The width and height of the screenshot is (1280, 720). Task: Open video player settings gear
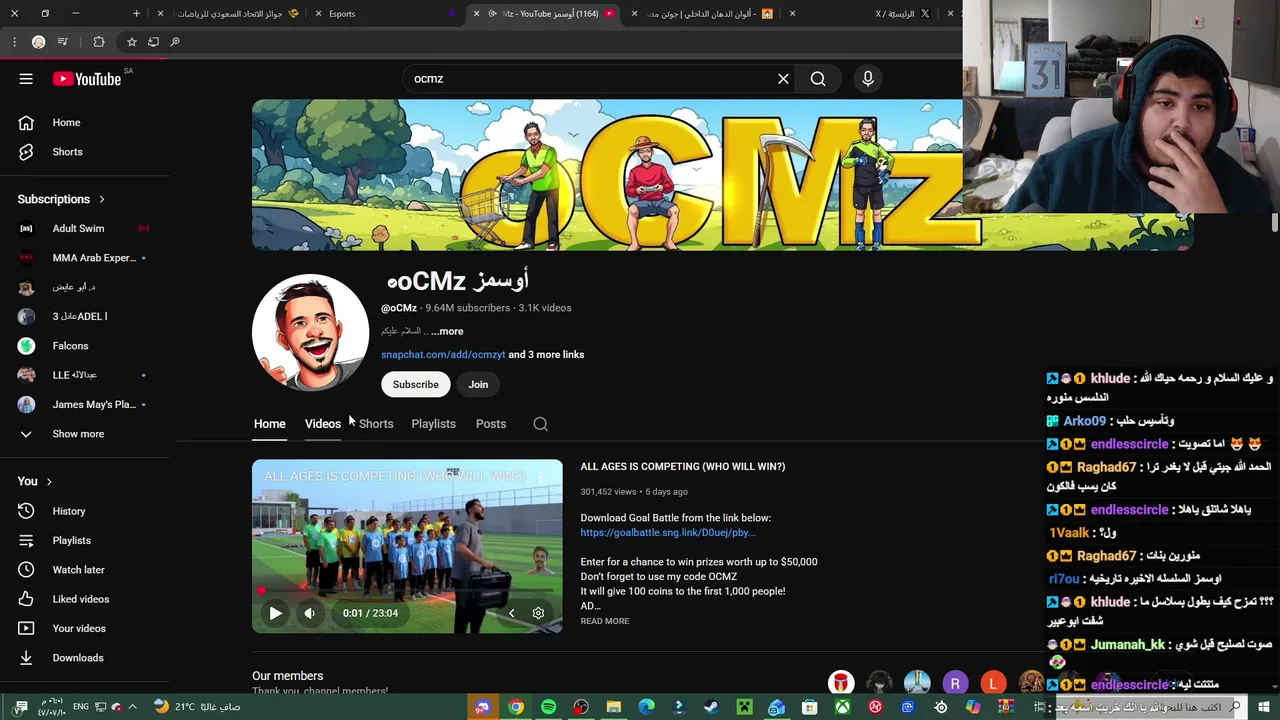[x=538, y=613]
